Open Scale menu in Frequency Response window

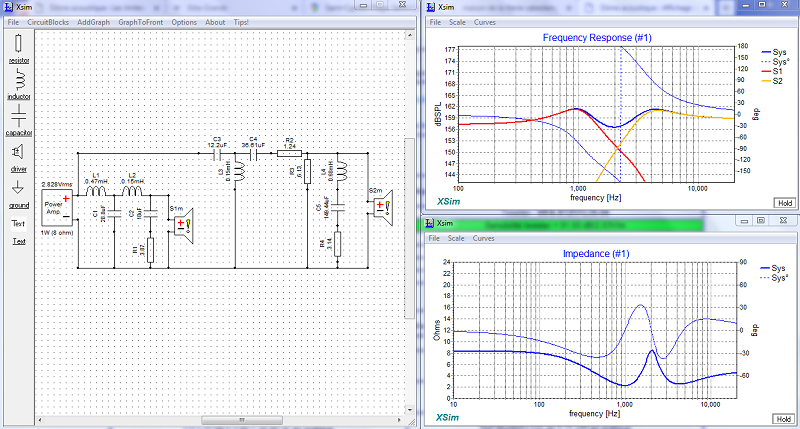(x=457, y=22)
